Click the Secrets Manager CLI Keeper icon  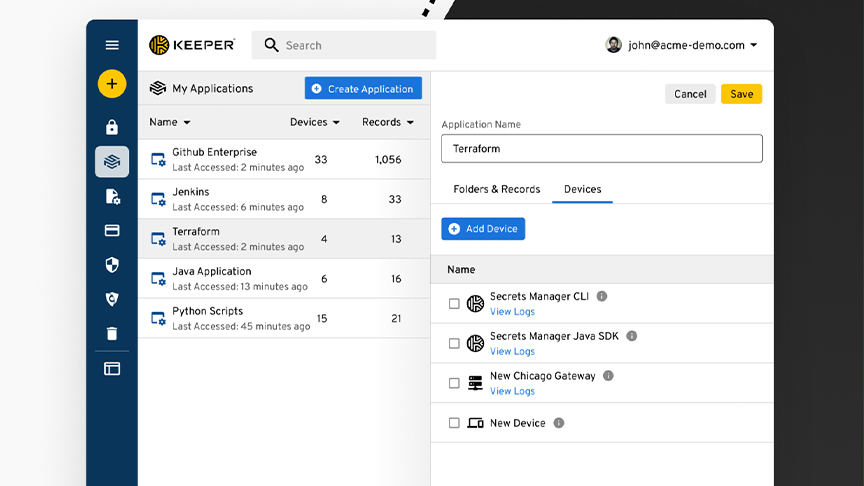click(x=475, y=304)
